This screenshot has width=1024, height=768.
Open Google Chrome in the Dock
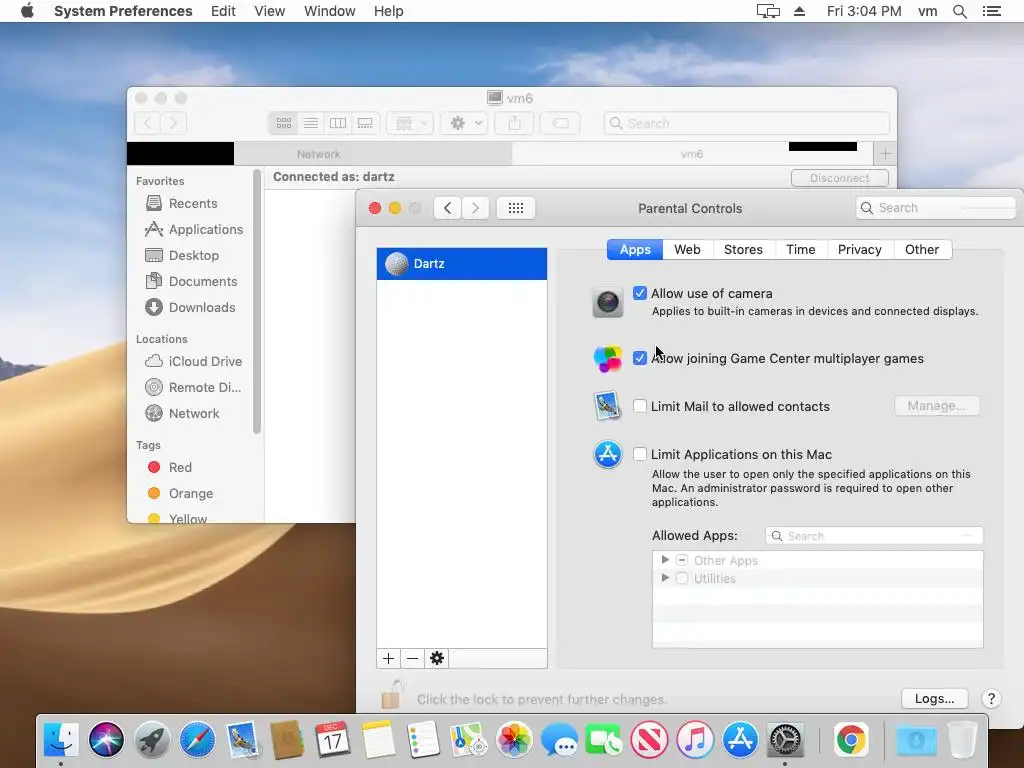click(851, 740)
